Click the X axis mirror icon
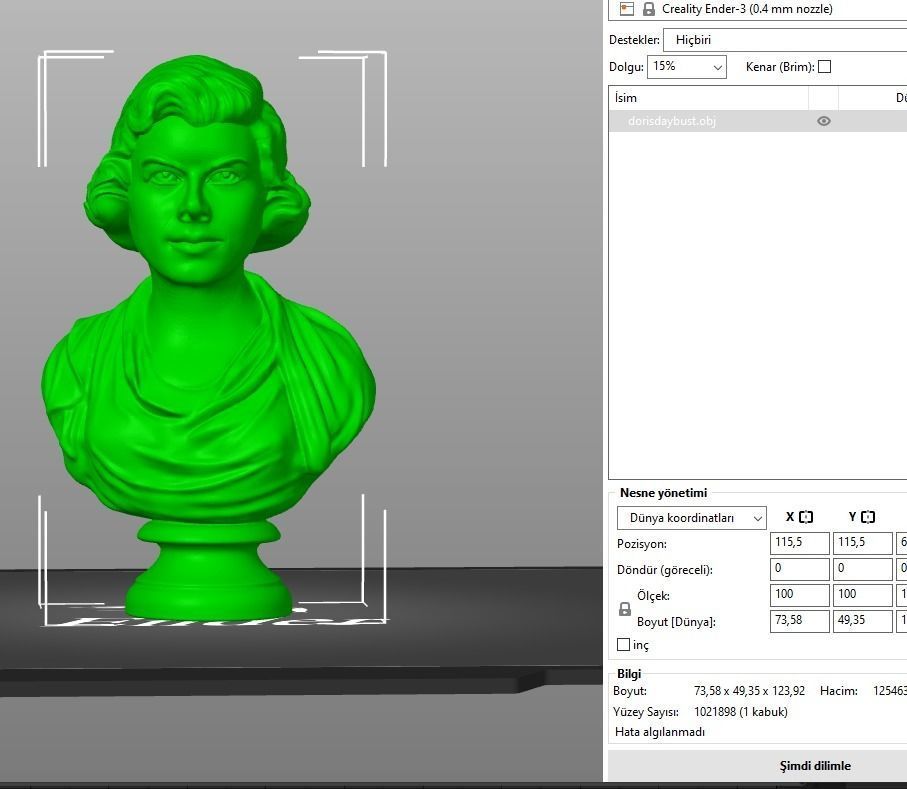Viewport: 907px width, 789px height. pos(806,517)
